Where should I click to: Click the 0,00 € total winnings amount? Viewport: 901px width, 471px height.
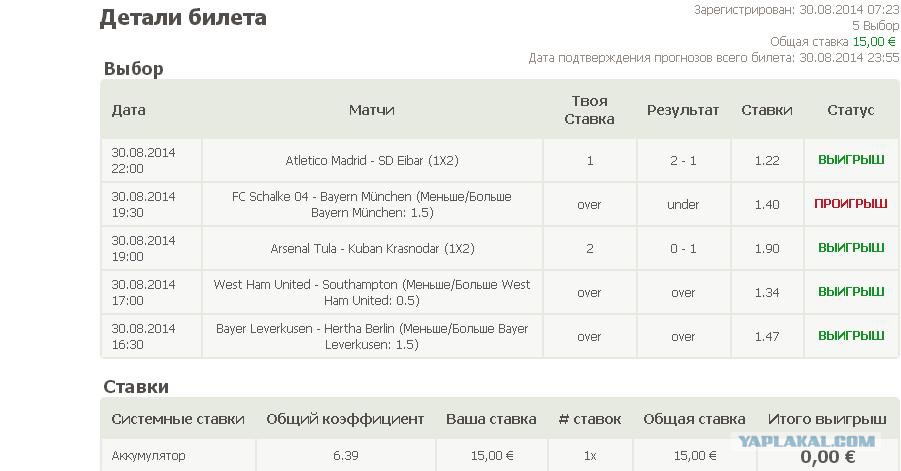[x=827, y=457]
